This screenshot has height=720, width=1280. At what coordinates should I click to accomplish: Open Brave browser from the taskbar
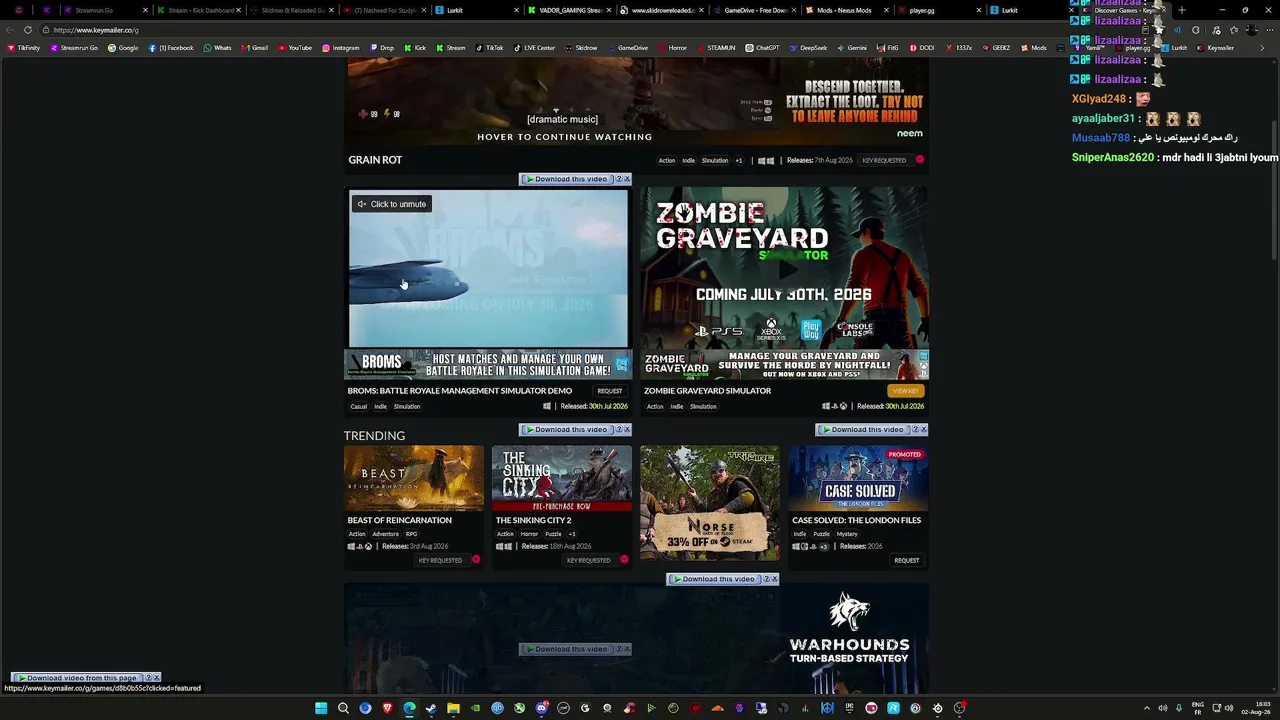(x=387, y=708)
